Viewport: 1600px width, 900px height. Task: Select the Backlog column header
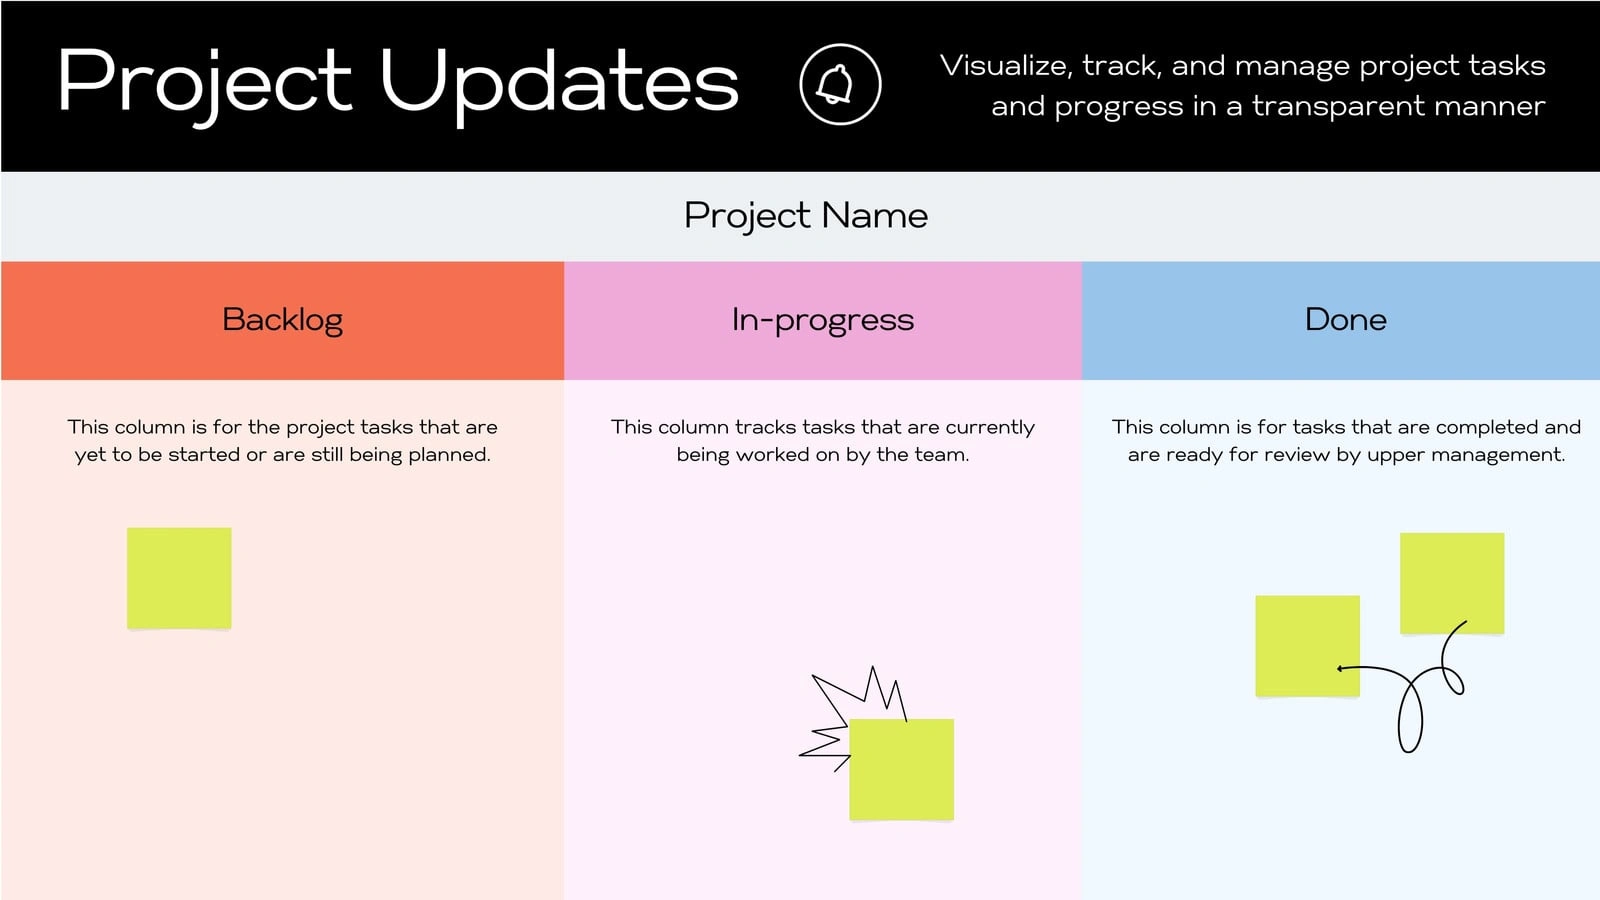[x=283, y=320]
